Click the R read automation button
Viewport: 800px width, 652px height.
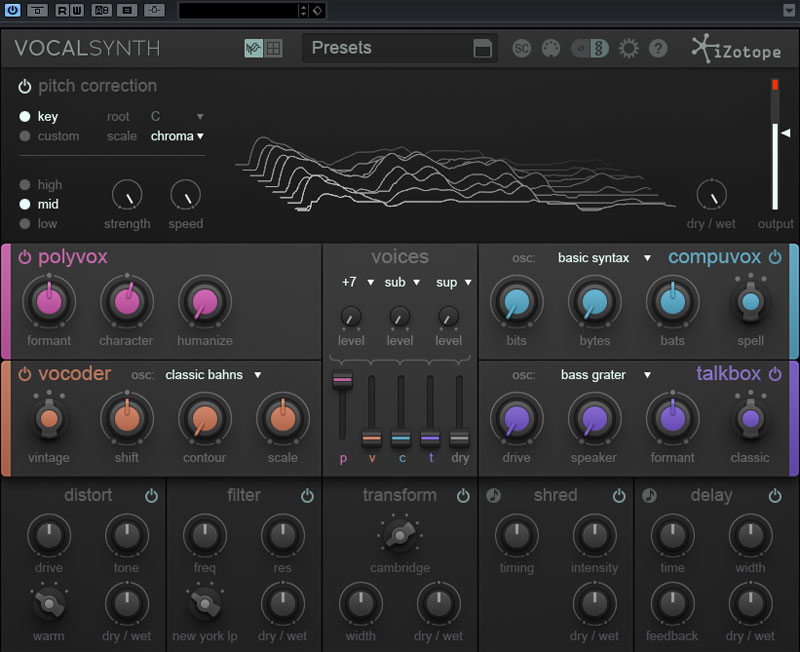click(62, 10)
